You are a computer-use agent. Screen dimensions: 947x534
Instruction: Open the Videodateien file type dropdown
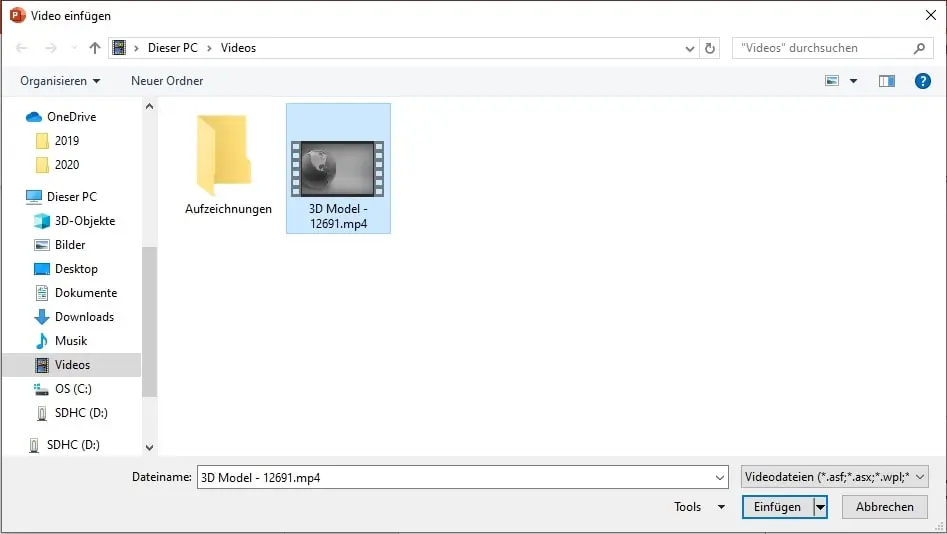click(835, 478)
